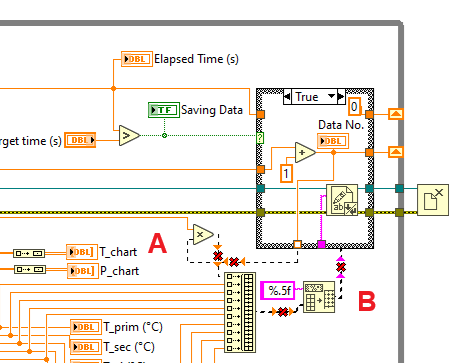
Task: Select the T_prim (°C) DBL terminal
Action: (x=86, y=327)
